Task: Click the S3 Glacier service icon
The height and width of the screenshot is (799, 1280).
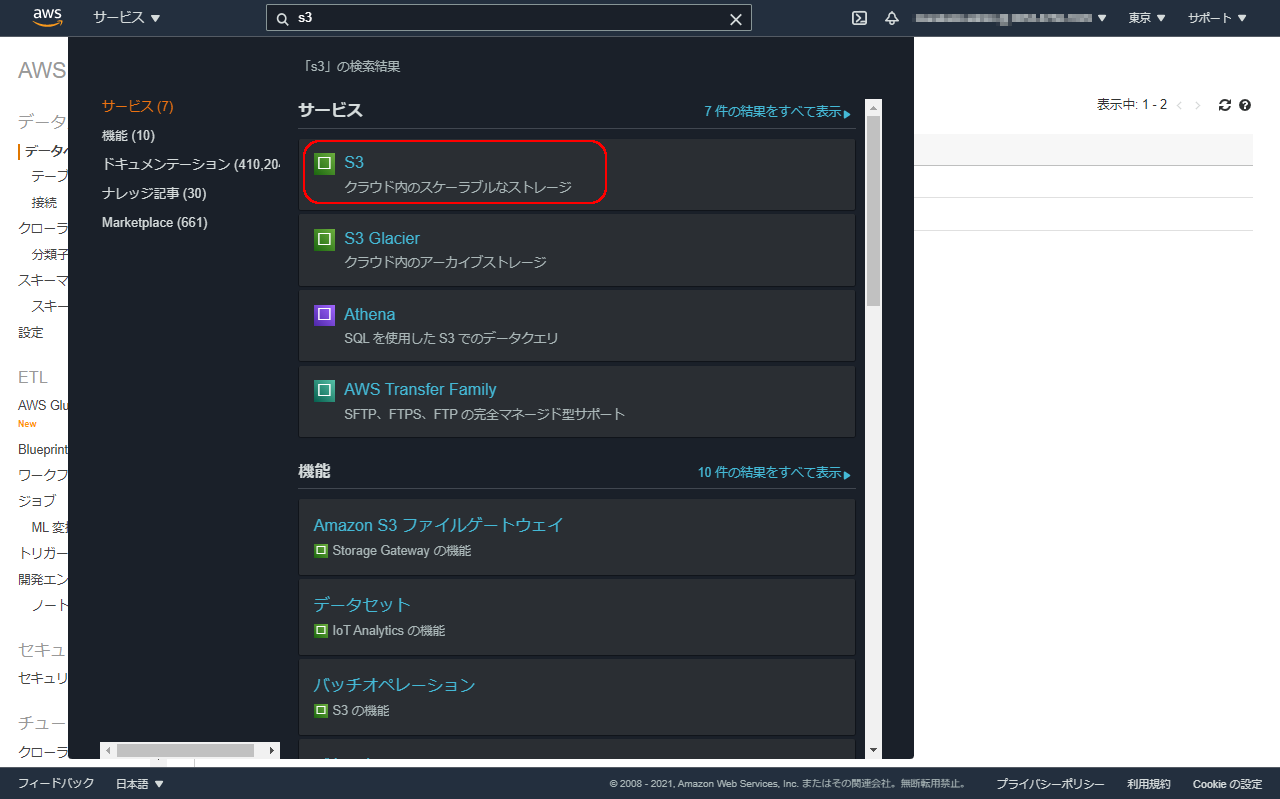Action: (322, 238)
